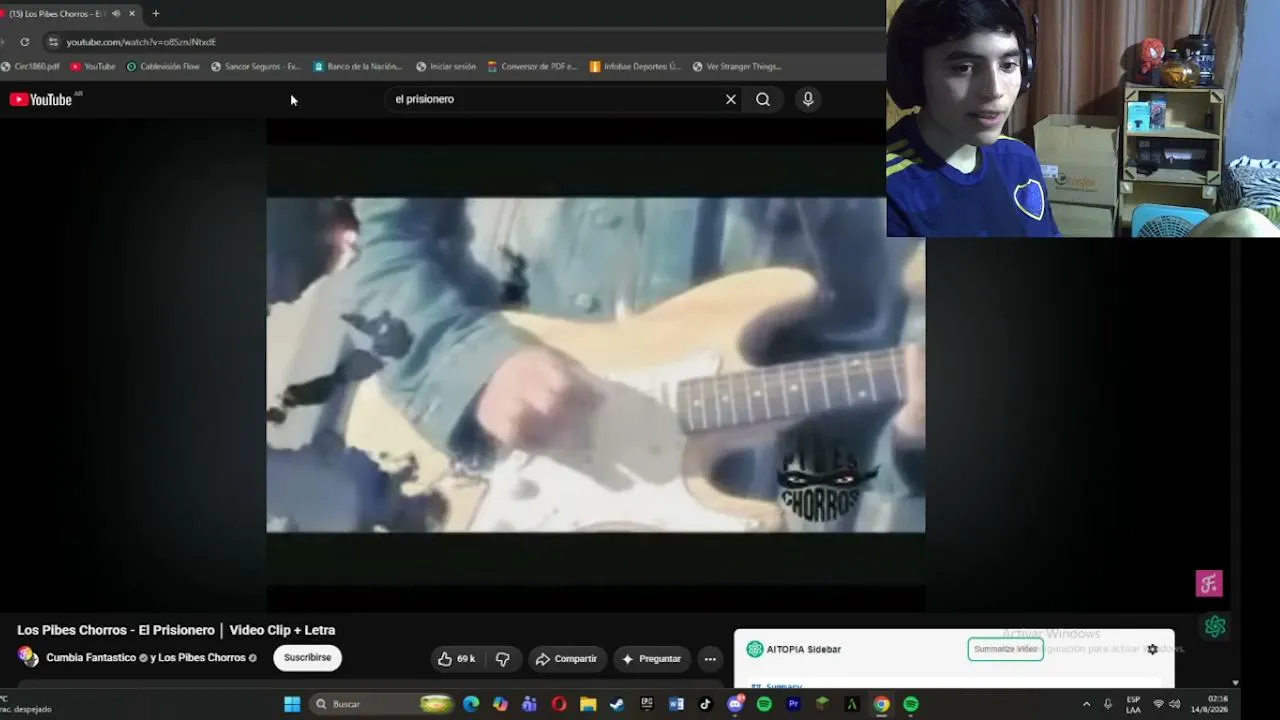Click the green AITOPIA floating icon

[x=1215, y=626]
